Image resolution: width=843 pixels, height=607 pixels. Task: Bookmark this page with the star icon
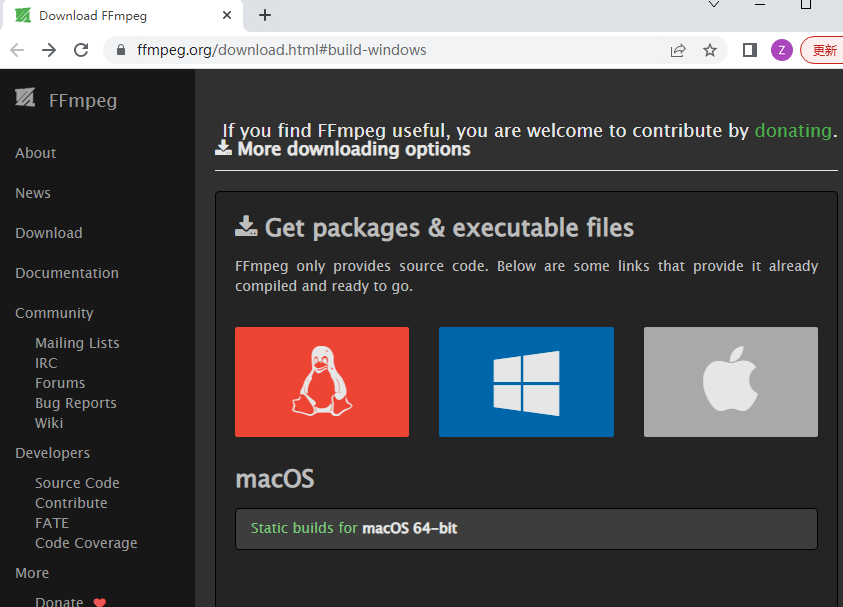click(710, 50)
